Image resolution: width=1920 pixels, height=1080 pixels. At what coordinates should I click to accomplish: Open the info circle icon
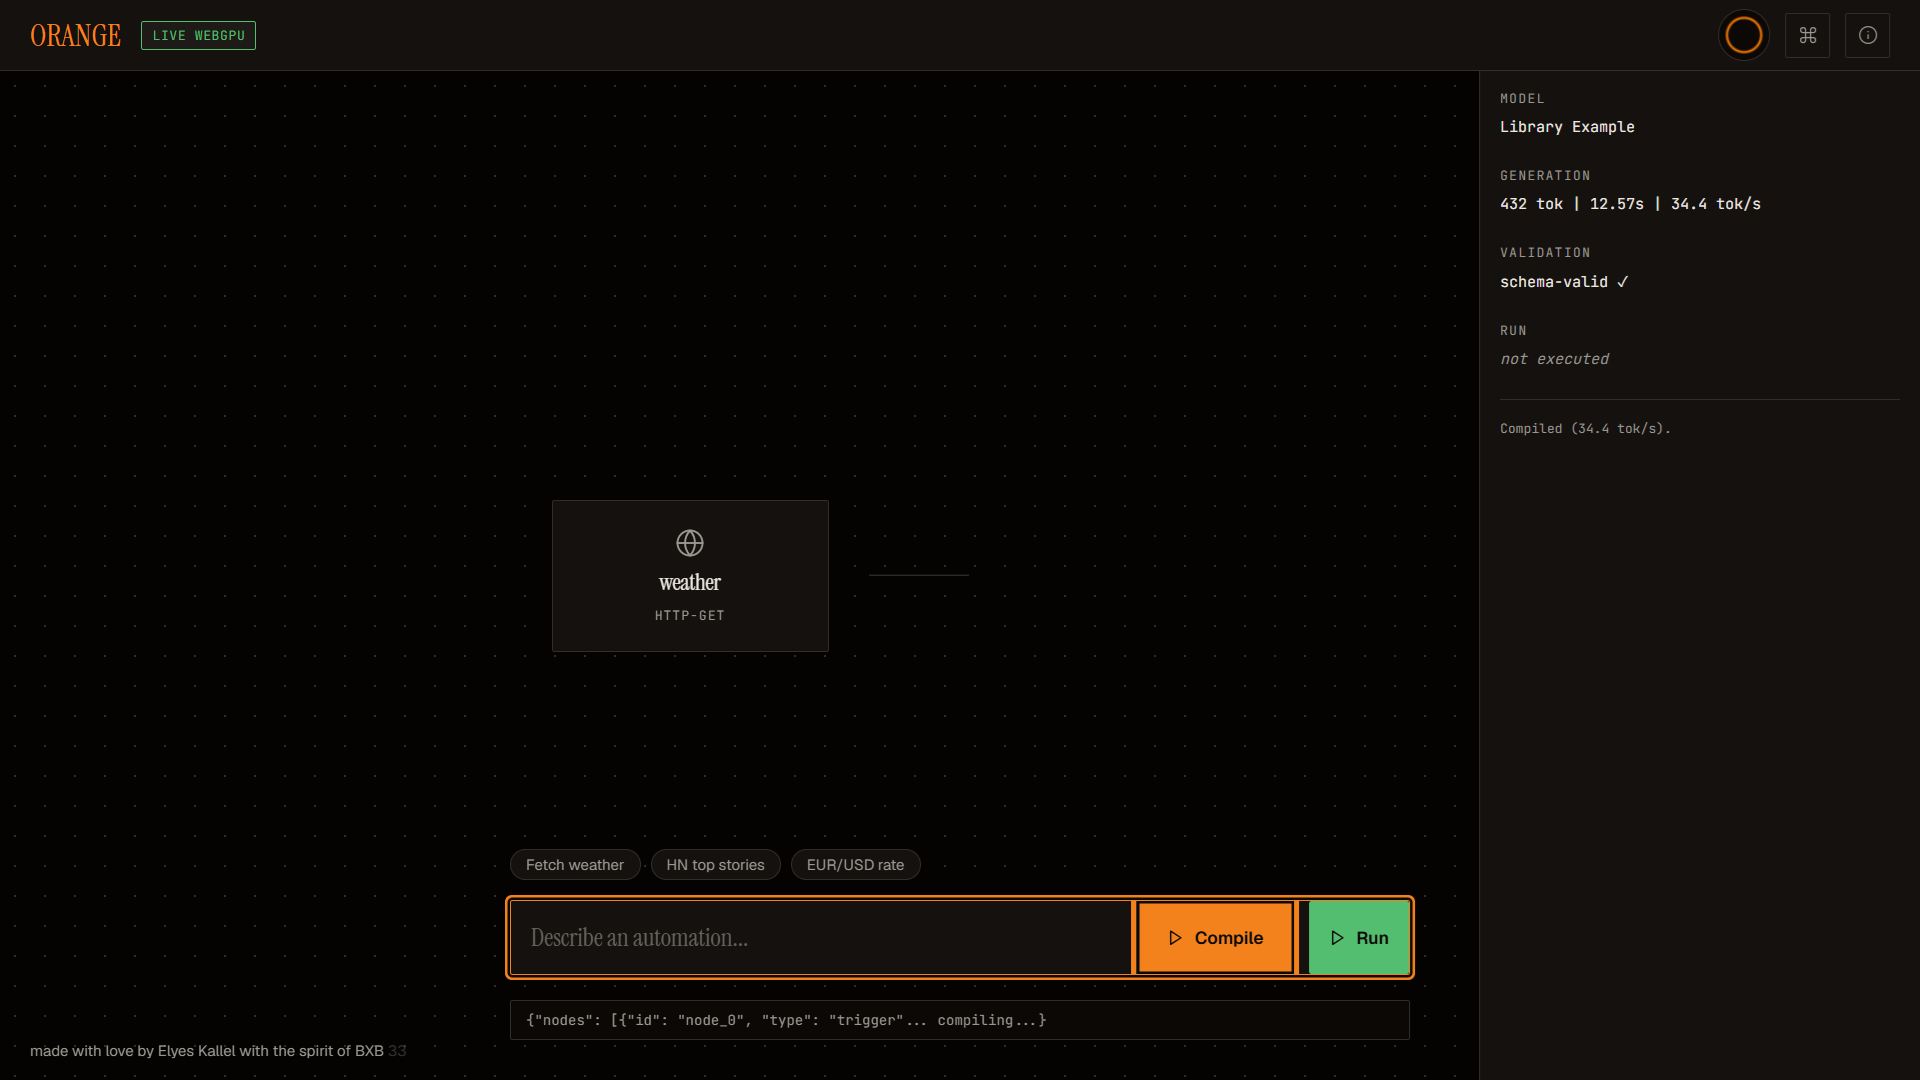coord(1867,35)
